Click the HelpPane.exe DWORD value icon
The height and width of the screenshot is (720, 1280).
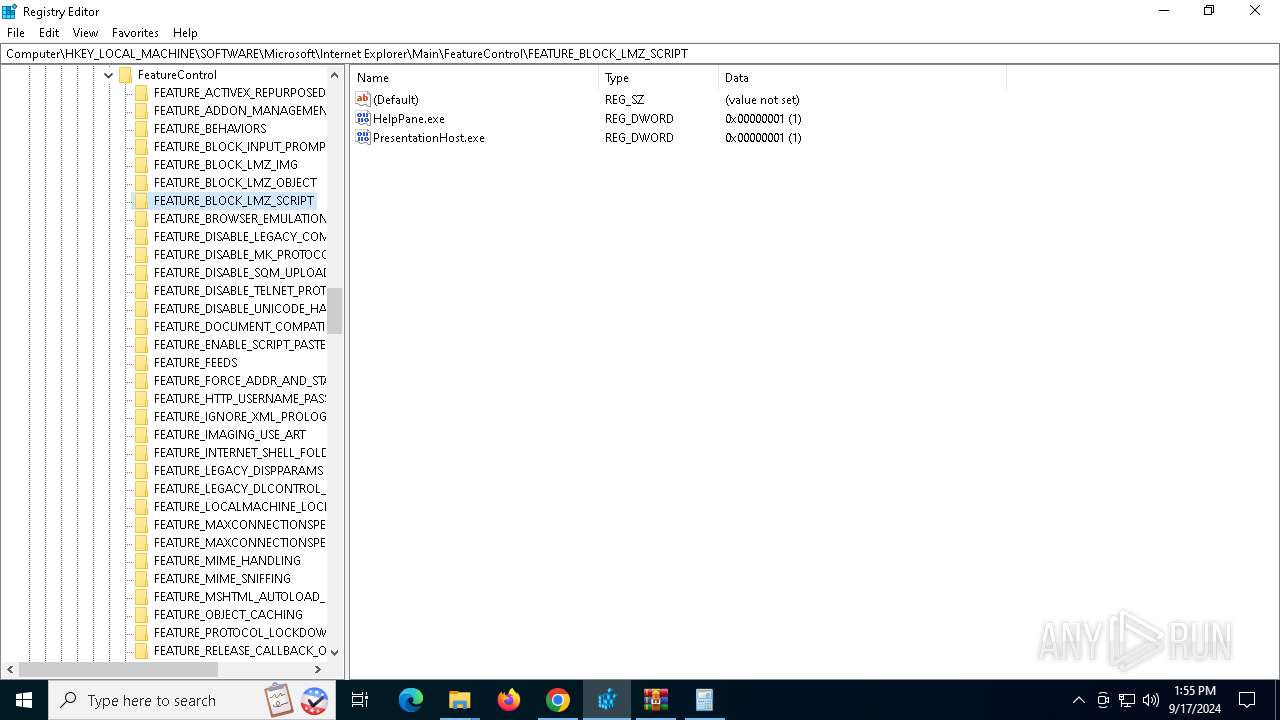click(x=363, y=118)
